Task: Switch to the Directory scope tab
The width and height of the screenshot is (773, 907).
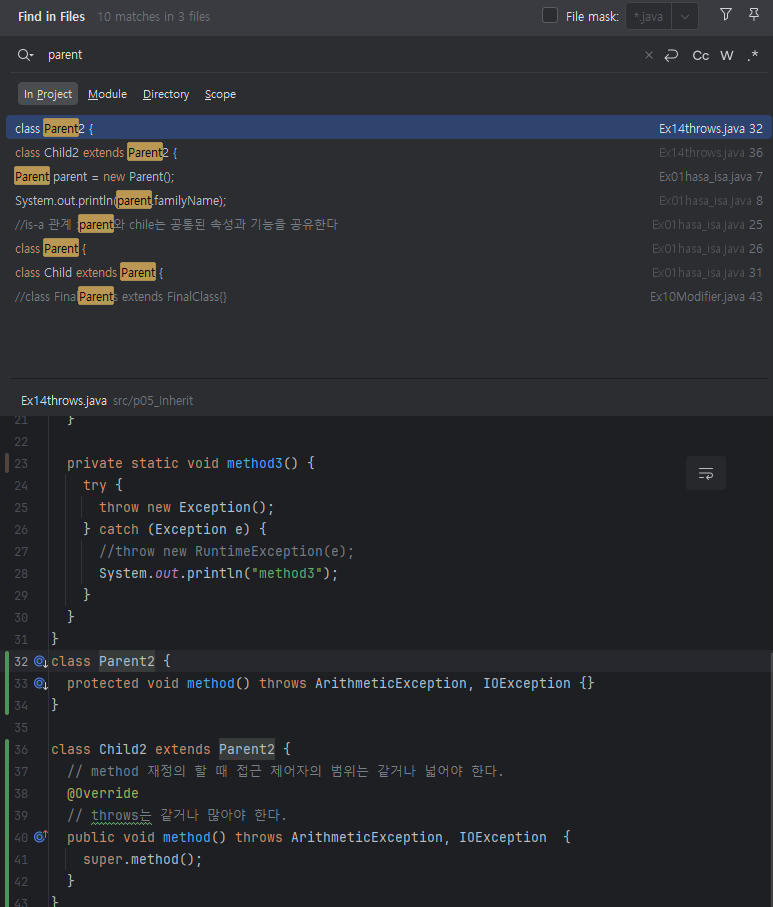Action: [166, 94]
